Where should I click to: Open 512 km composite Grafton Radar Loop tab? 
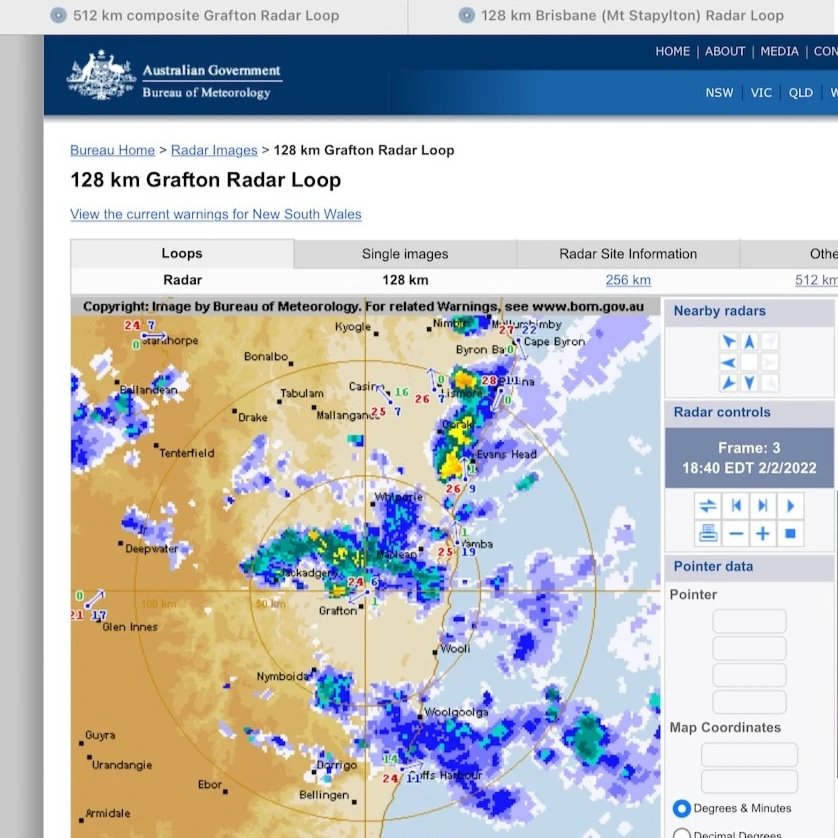pyautogui.click(x=206, y=15)
